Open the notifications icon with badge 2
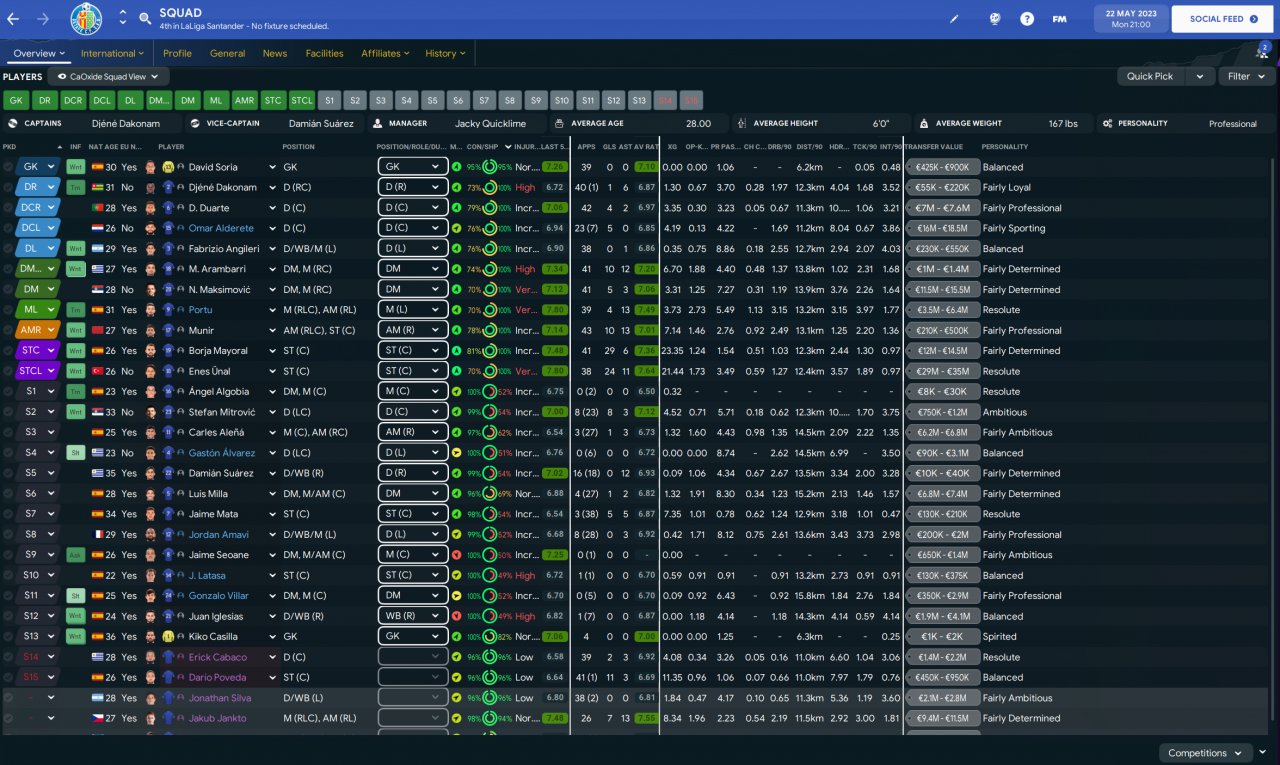The height and width of the screenshot is (765, 1280). pyautogui.click(x=1262, y=51)
